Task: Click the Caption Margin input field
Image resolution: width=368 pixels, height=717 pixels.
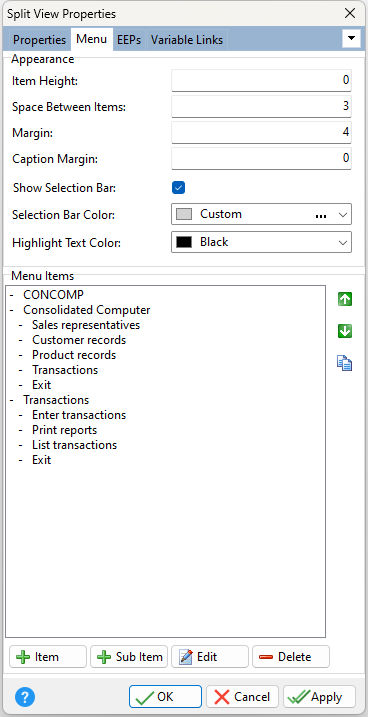Action: tap(261, 159)
